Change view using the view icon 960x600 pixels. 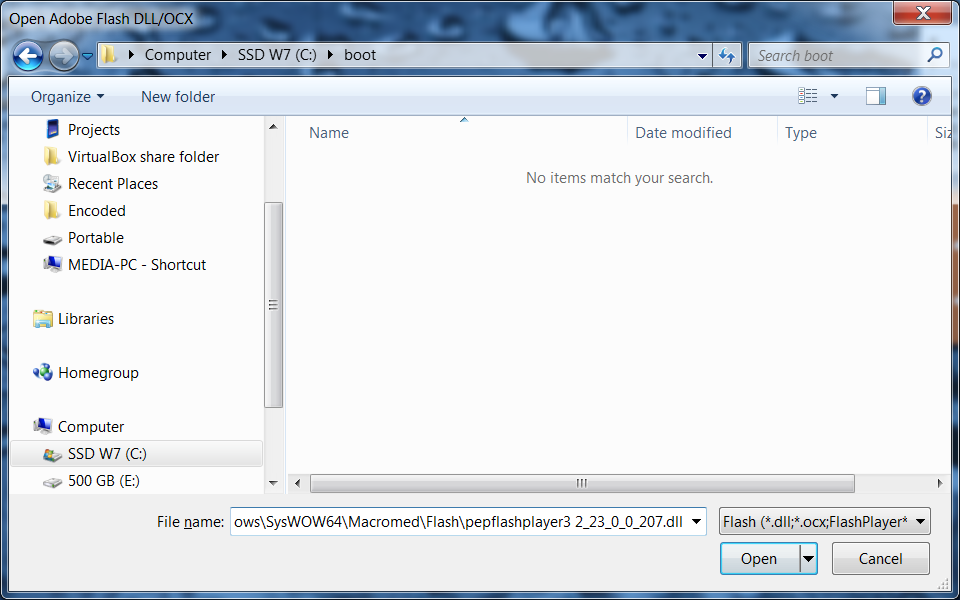pyautogui.click(x=808, y=96)
